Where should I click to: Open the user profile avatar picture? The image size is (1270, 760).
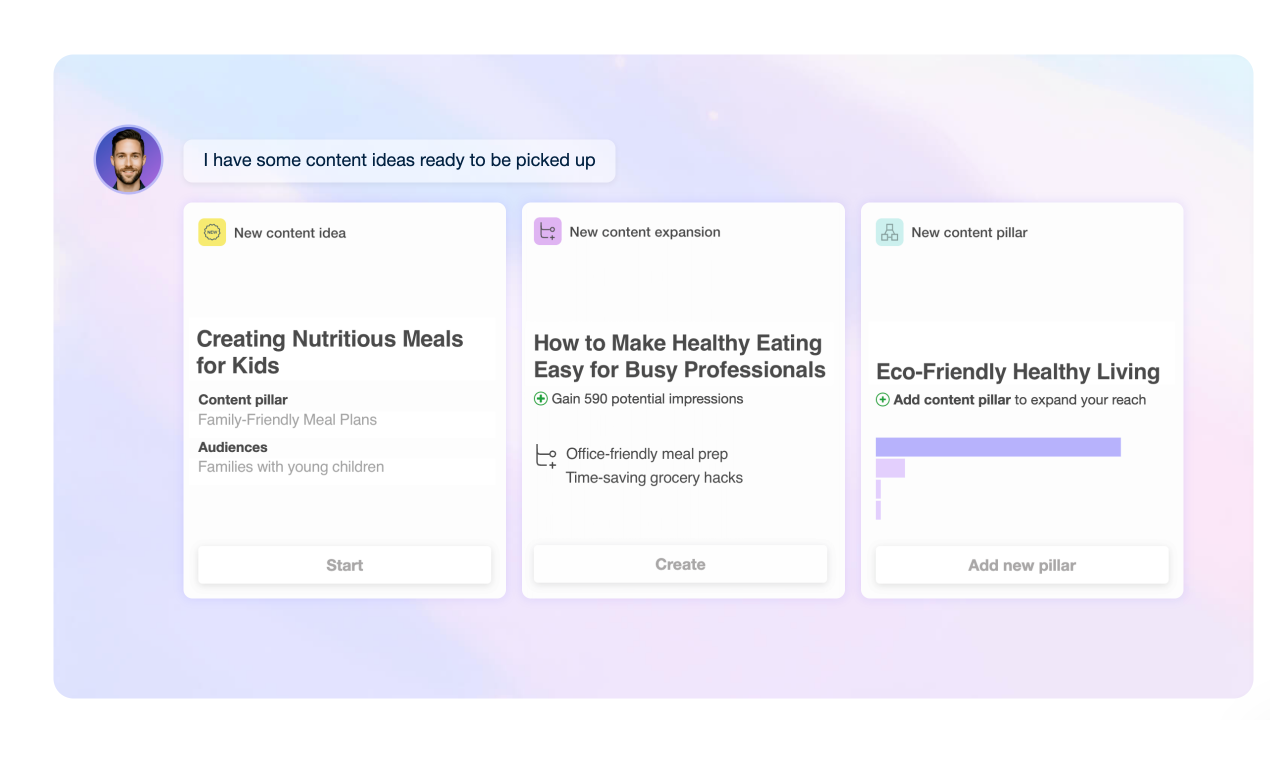[x=128, y=159]
